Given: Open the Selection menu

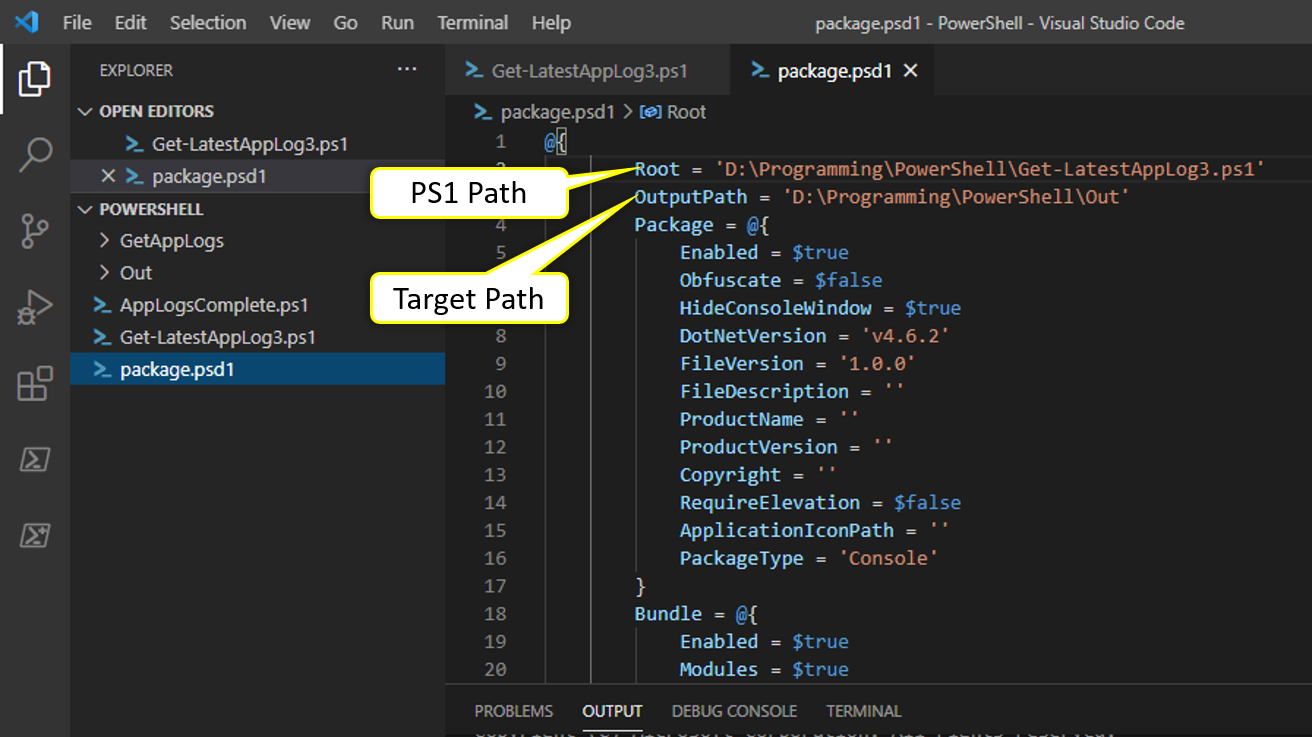Looking at the screenshot, I should pyautogui.click(x=209, y=22).
